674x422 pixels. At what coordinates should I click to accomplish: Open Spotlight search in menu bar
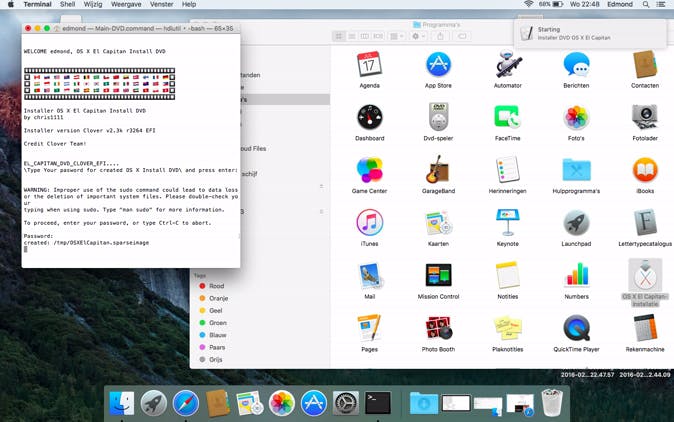(646, 4)
